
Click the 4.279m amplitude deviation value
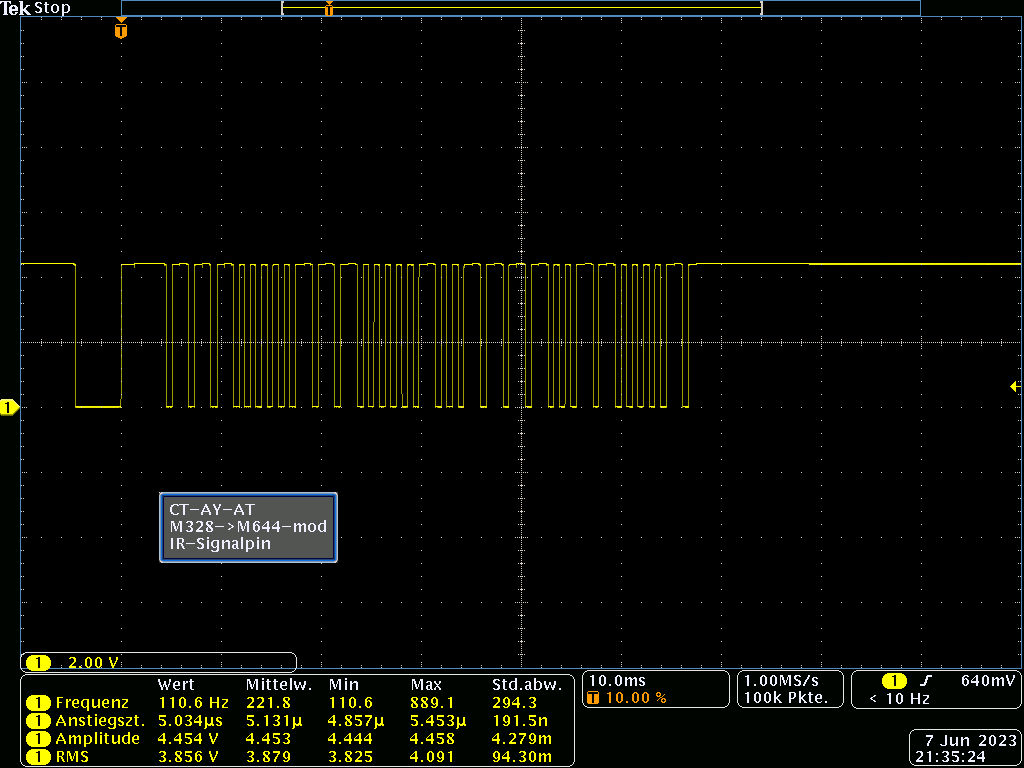pyautogui.click(x=522, y=739)
